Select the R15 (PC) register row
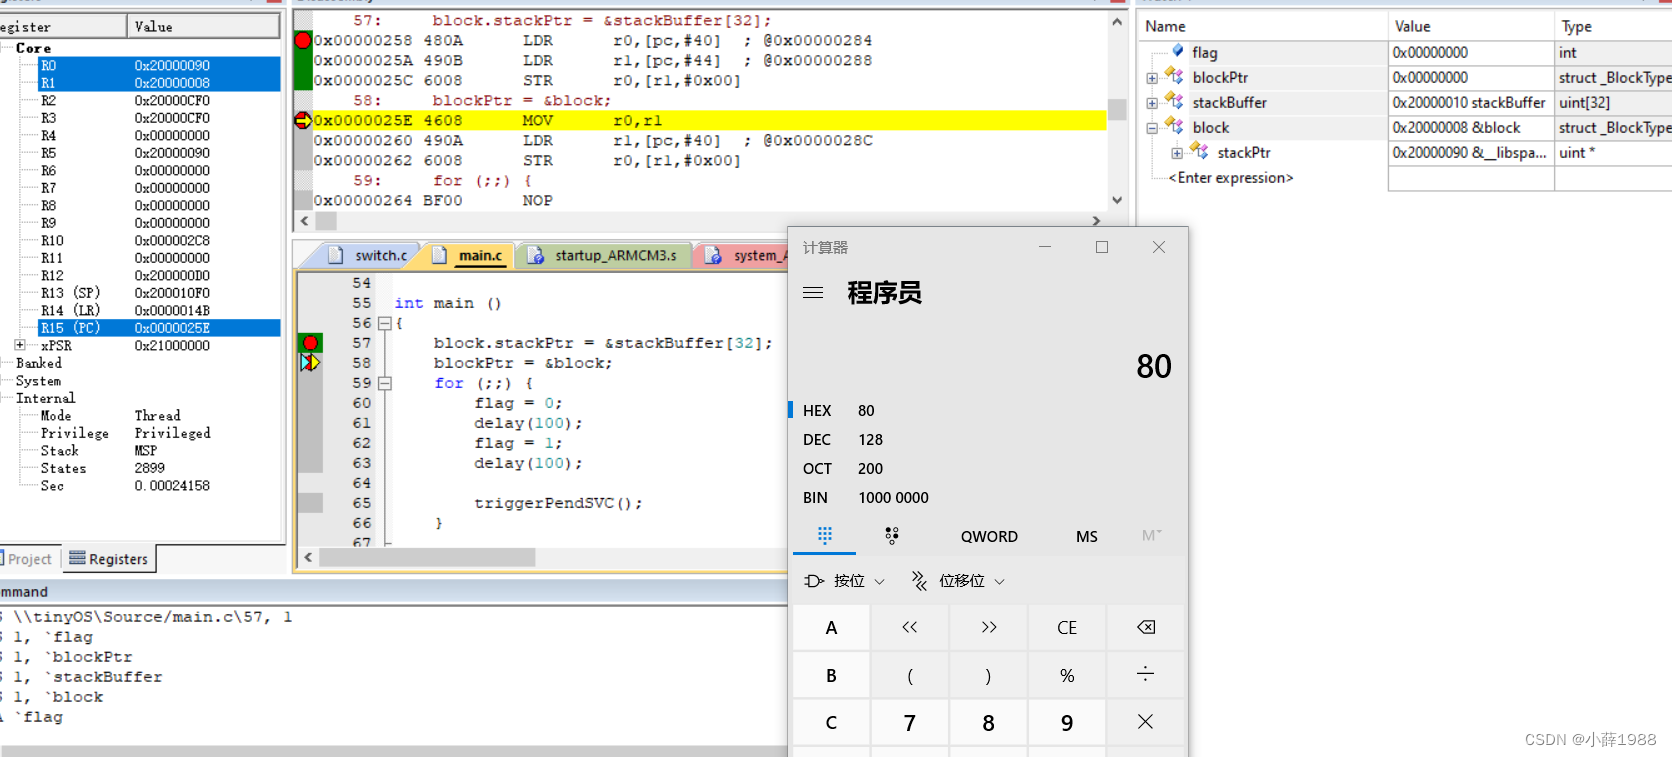 click(x=159, y=328)
